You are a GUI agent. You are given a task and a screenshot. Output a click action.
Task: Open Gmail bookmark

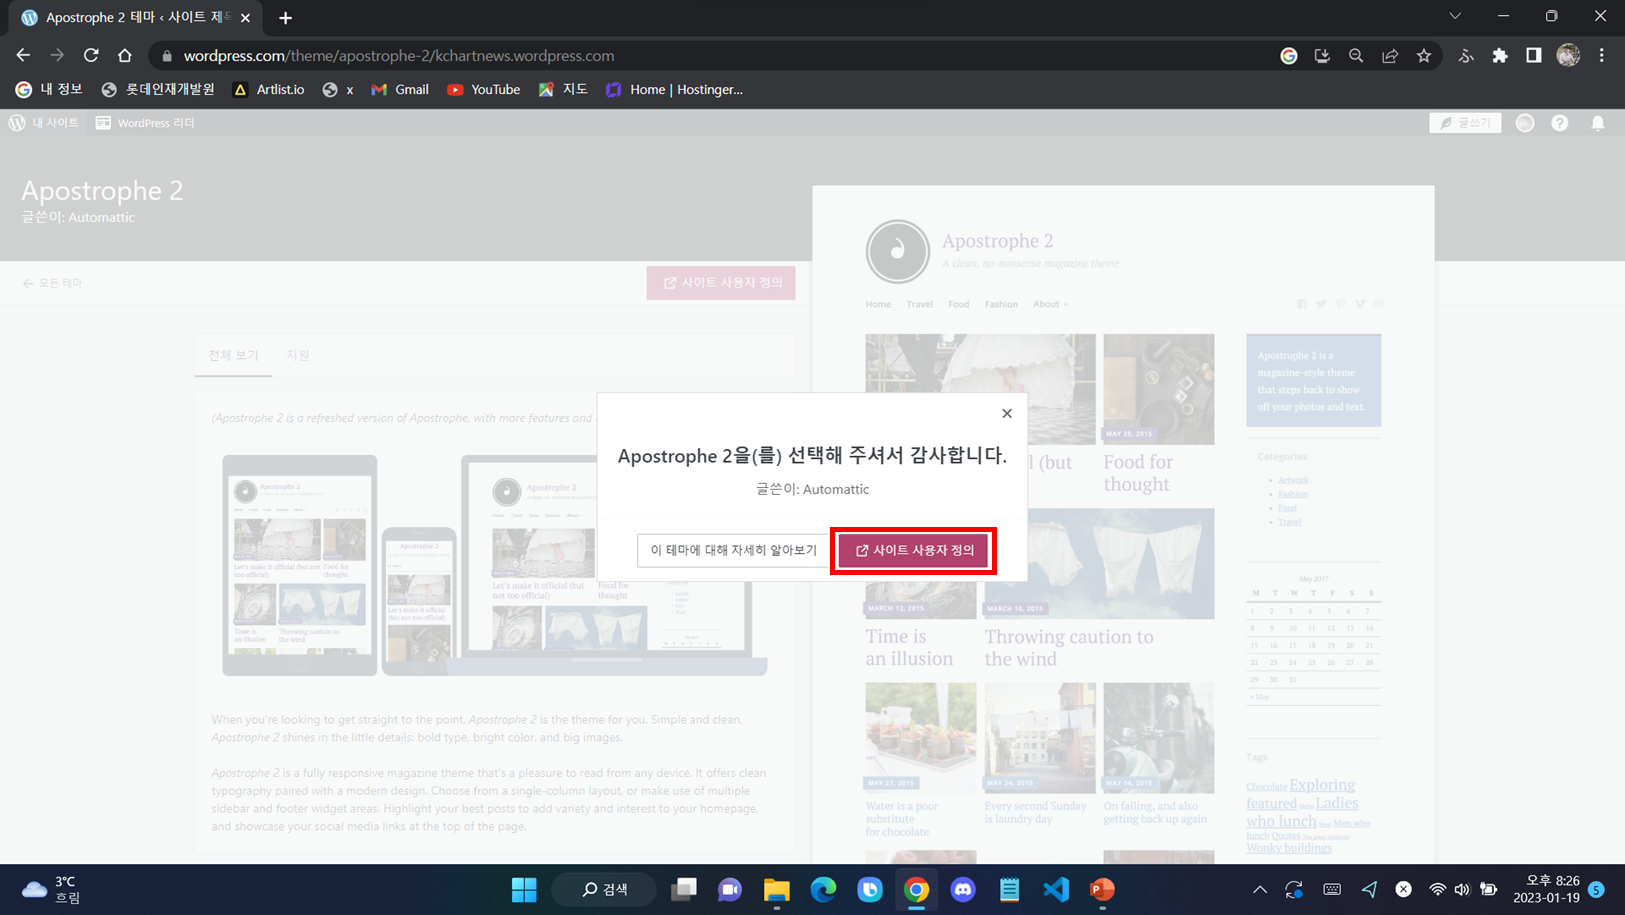point(400,89)
